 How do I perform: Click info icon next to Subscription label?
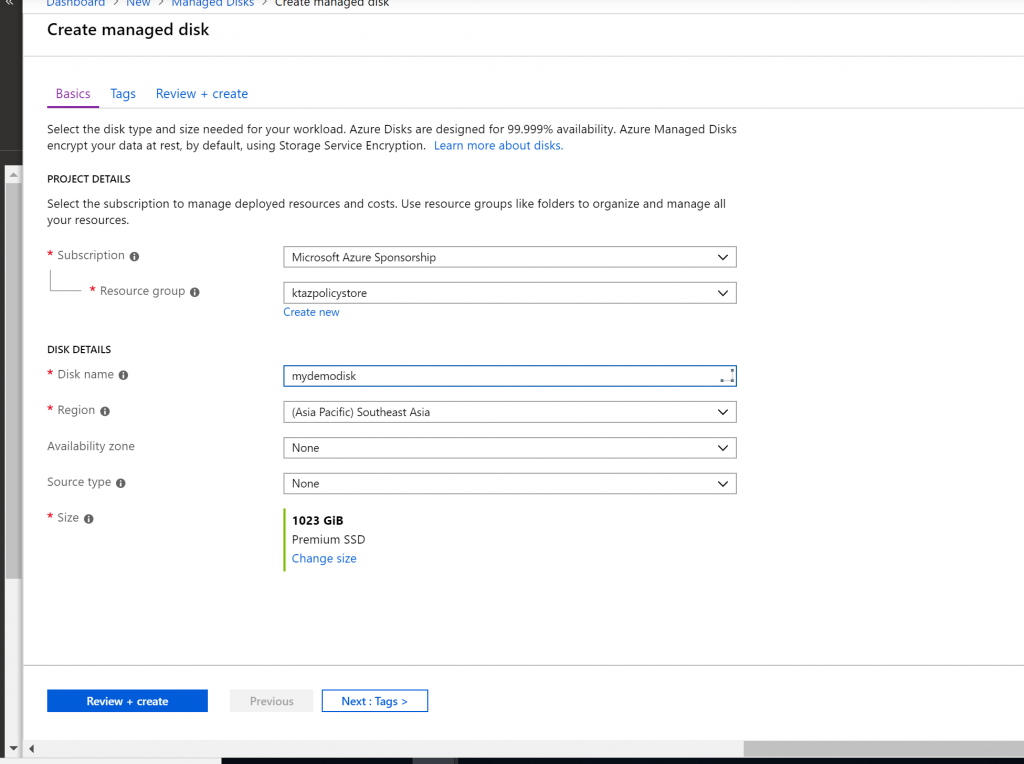point(134,256)
